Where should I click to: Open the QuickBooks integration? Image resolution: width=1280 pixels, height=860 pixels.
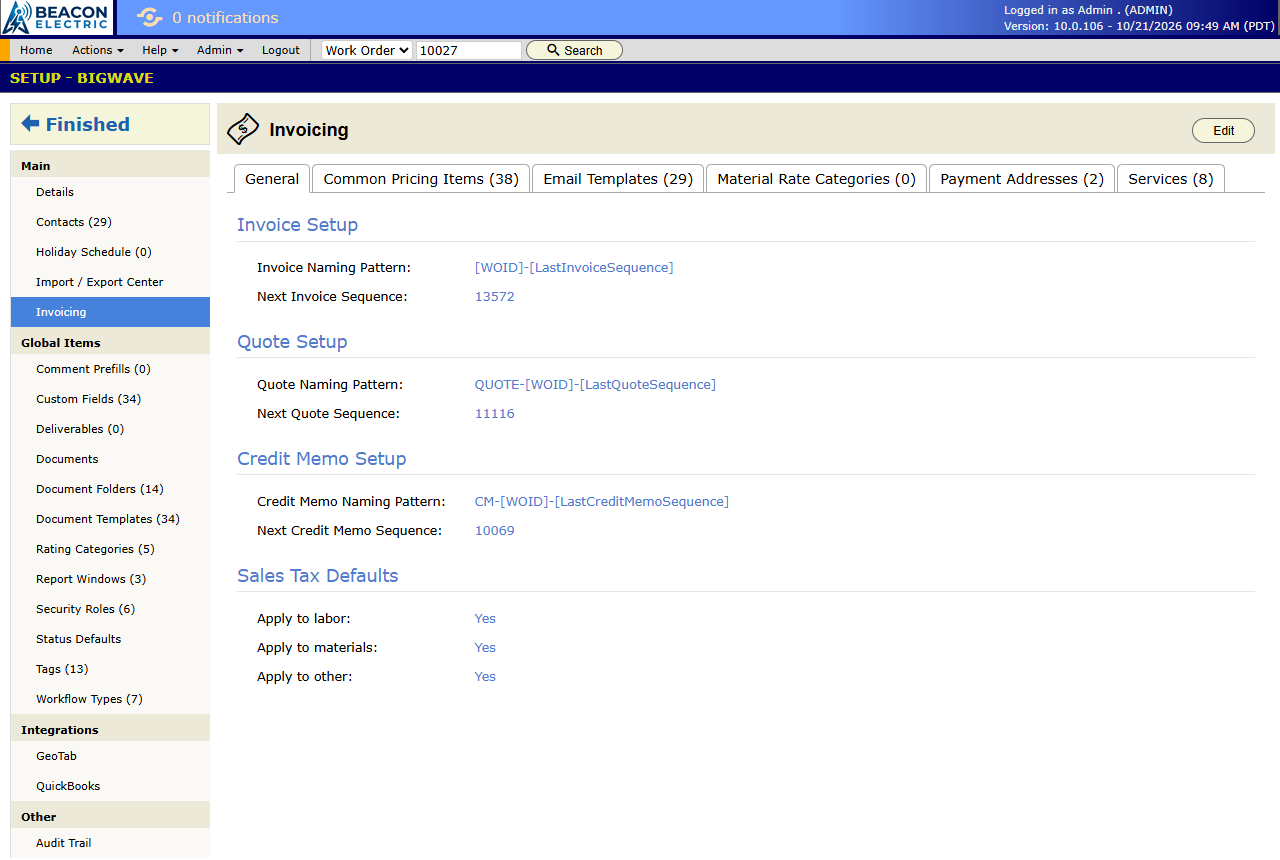110,786
